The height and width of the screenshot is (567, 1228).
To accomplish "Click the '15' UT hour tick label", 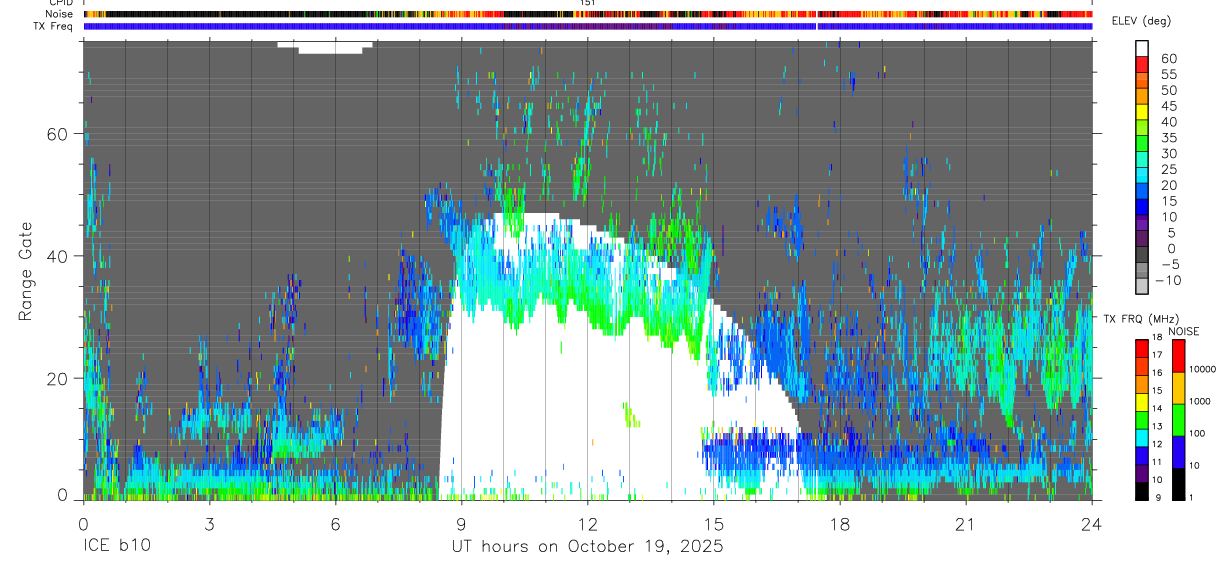I will click(713, 523).
